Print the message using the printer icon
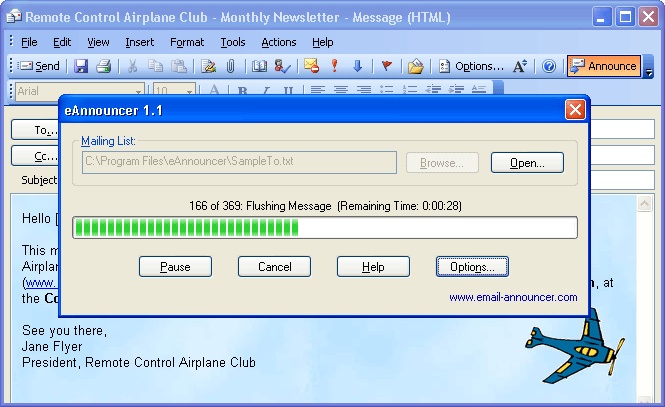This screenshot has width=665, height=407. [x=103, y=66]
